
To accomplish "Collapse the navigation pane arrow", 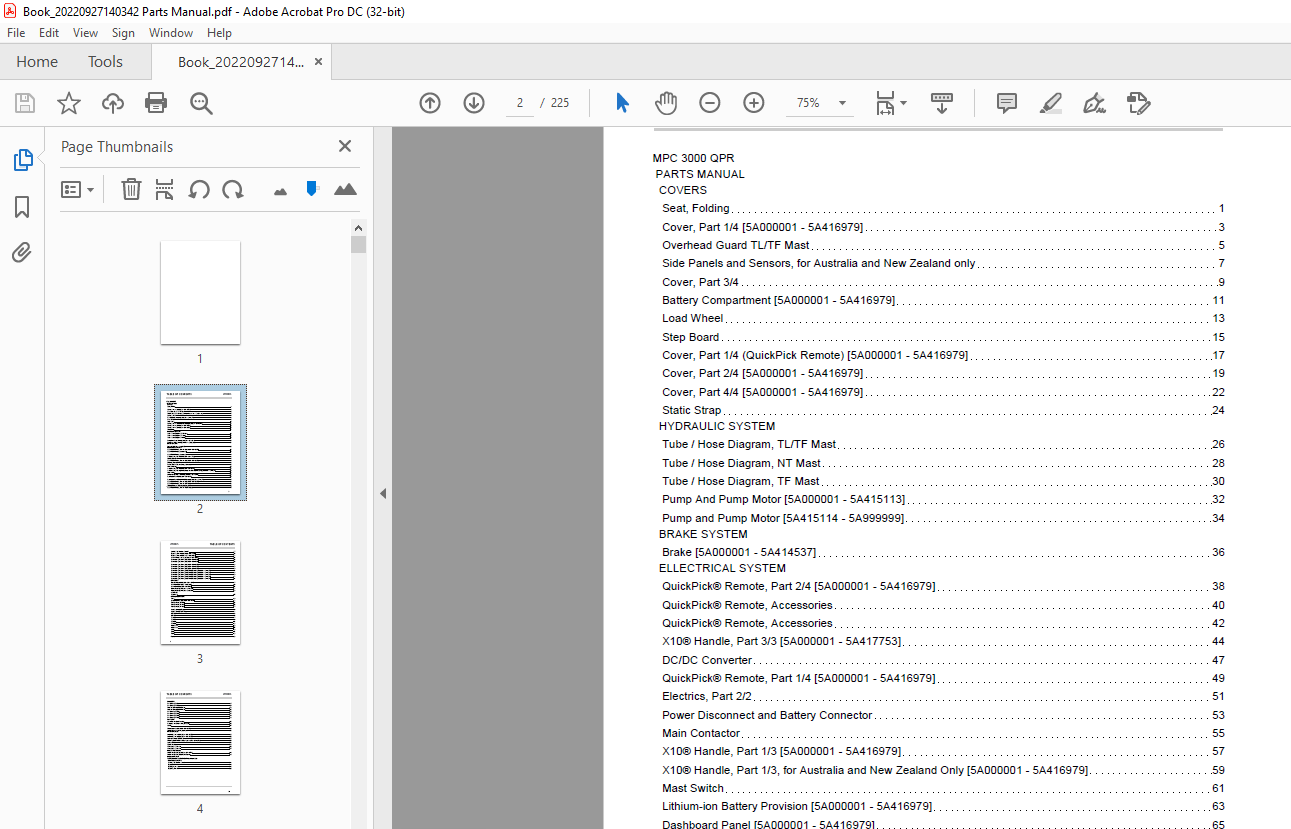I will (382, 493).
